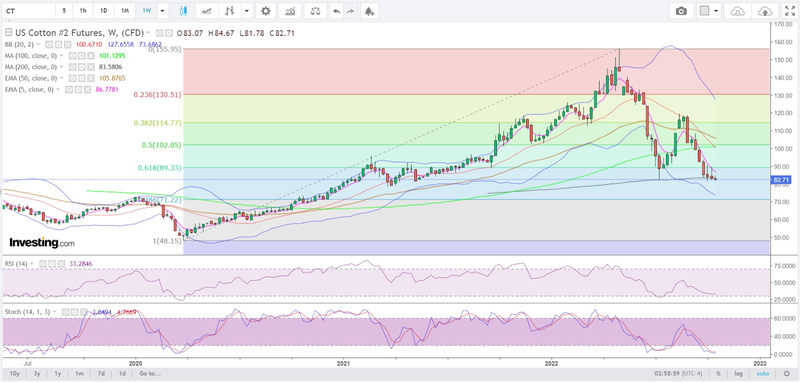This screenshot has width=800, height=382.
Task: Click the undo arrow icon
Action: 336,10
